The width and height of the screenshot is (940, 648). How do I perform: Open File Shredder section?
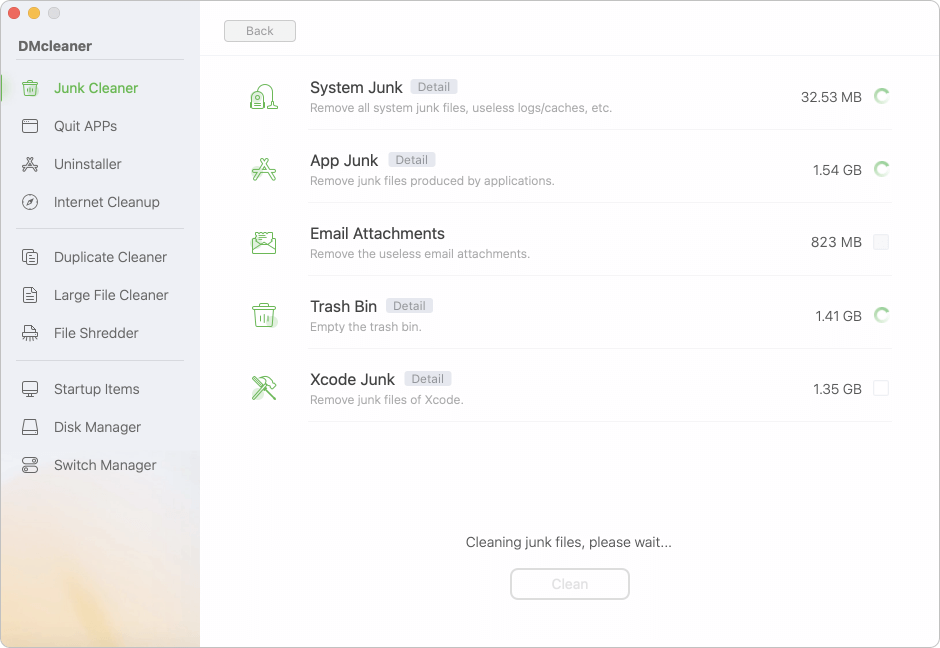click(96, 333)
